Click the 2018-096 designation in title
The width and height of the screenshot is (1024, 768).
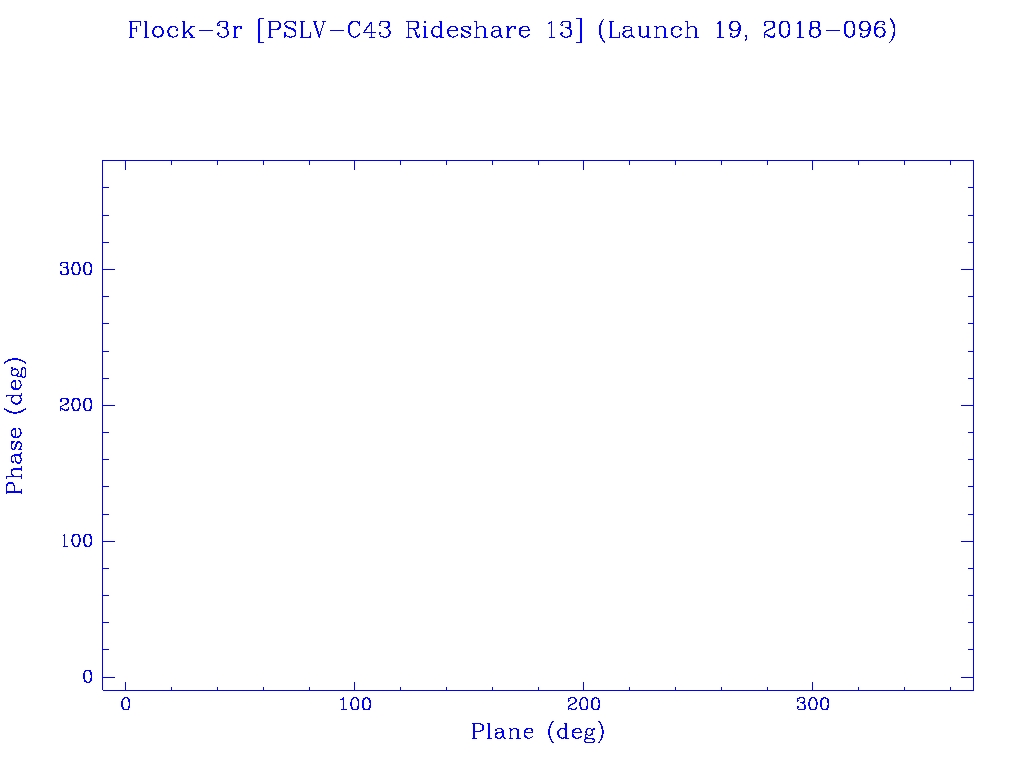[x=824, y=30]
